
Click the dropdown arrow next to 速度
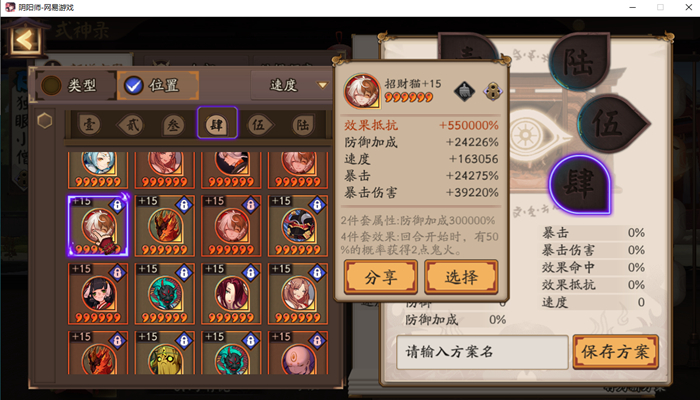322,85
